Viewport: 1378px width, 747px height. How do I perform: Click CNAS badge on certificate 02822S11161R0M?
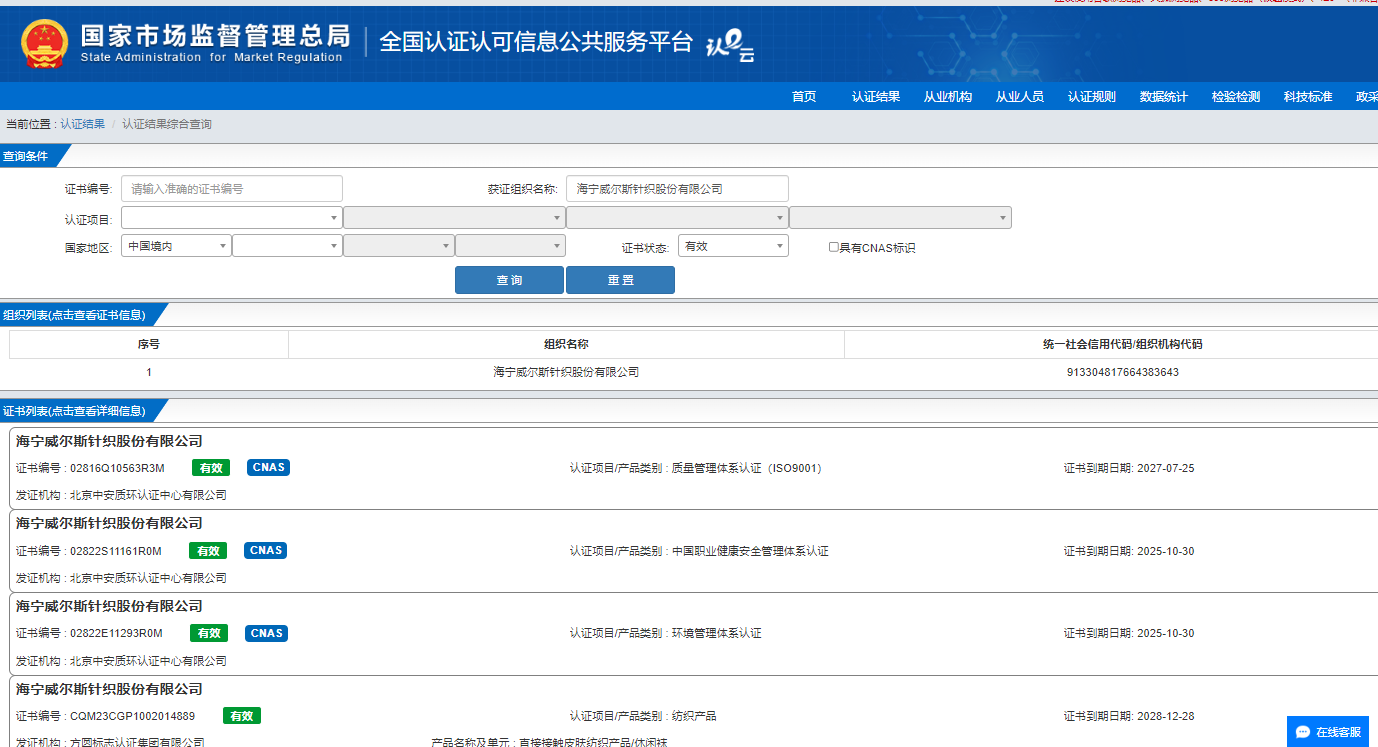point(266,550)
